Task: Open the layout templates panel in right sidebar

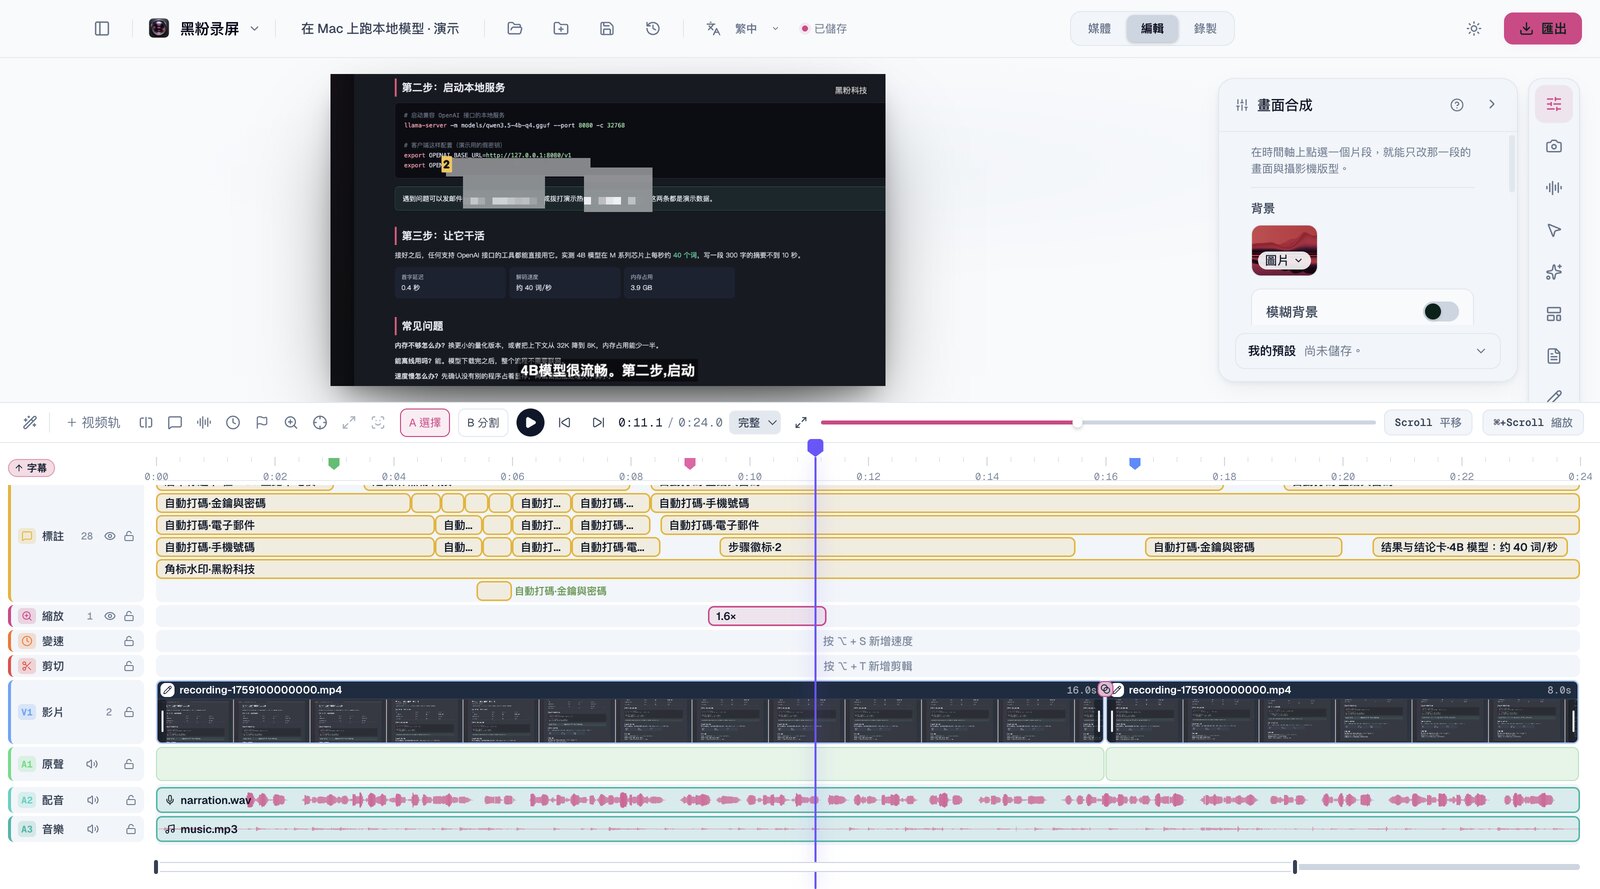Action: tap(1554, 314)
